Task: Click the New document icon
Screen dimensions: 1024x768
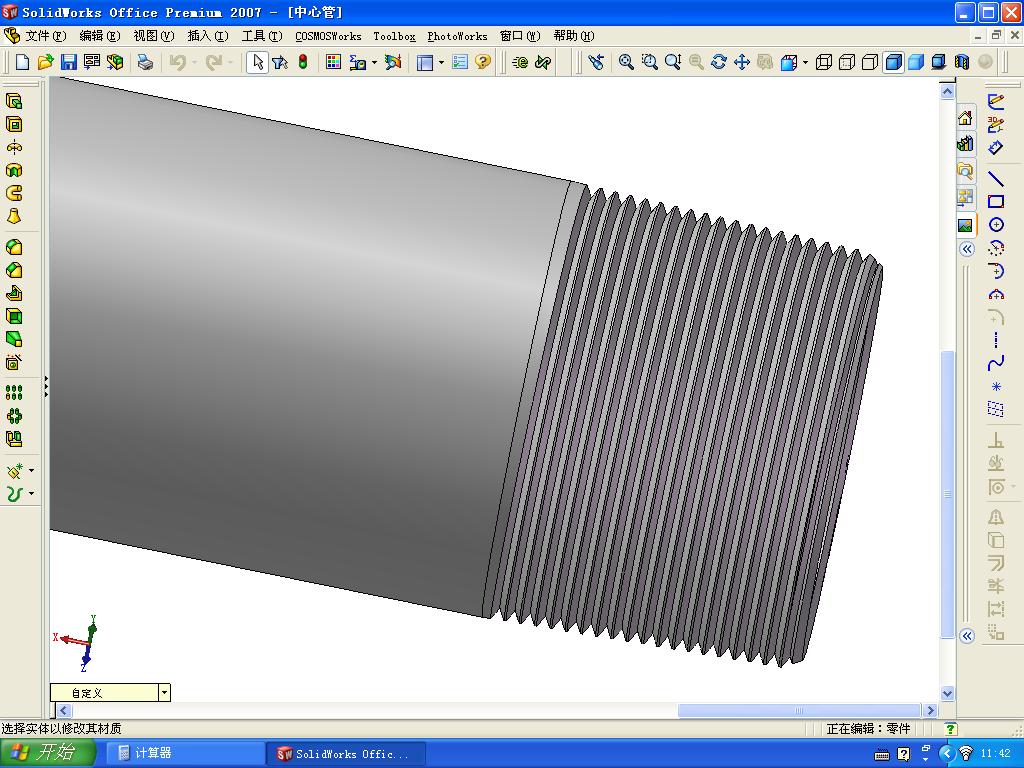Action: pos(22,62)
